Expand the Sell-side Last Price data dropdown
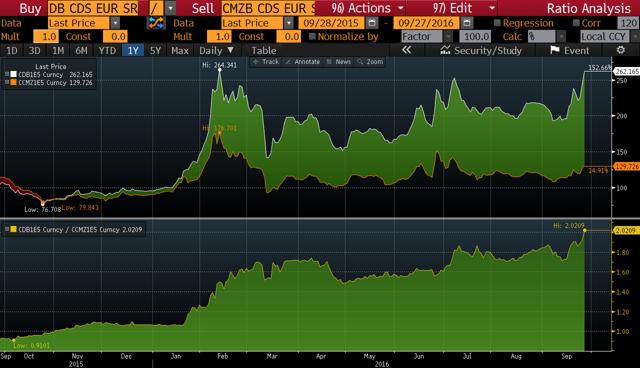This screenshot has height=368, width=640. pyautogui.click(x=289, y=23)
